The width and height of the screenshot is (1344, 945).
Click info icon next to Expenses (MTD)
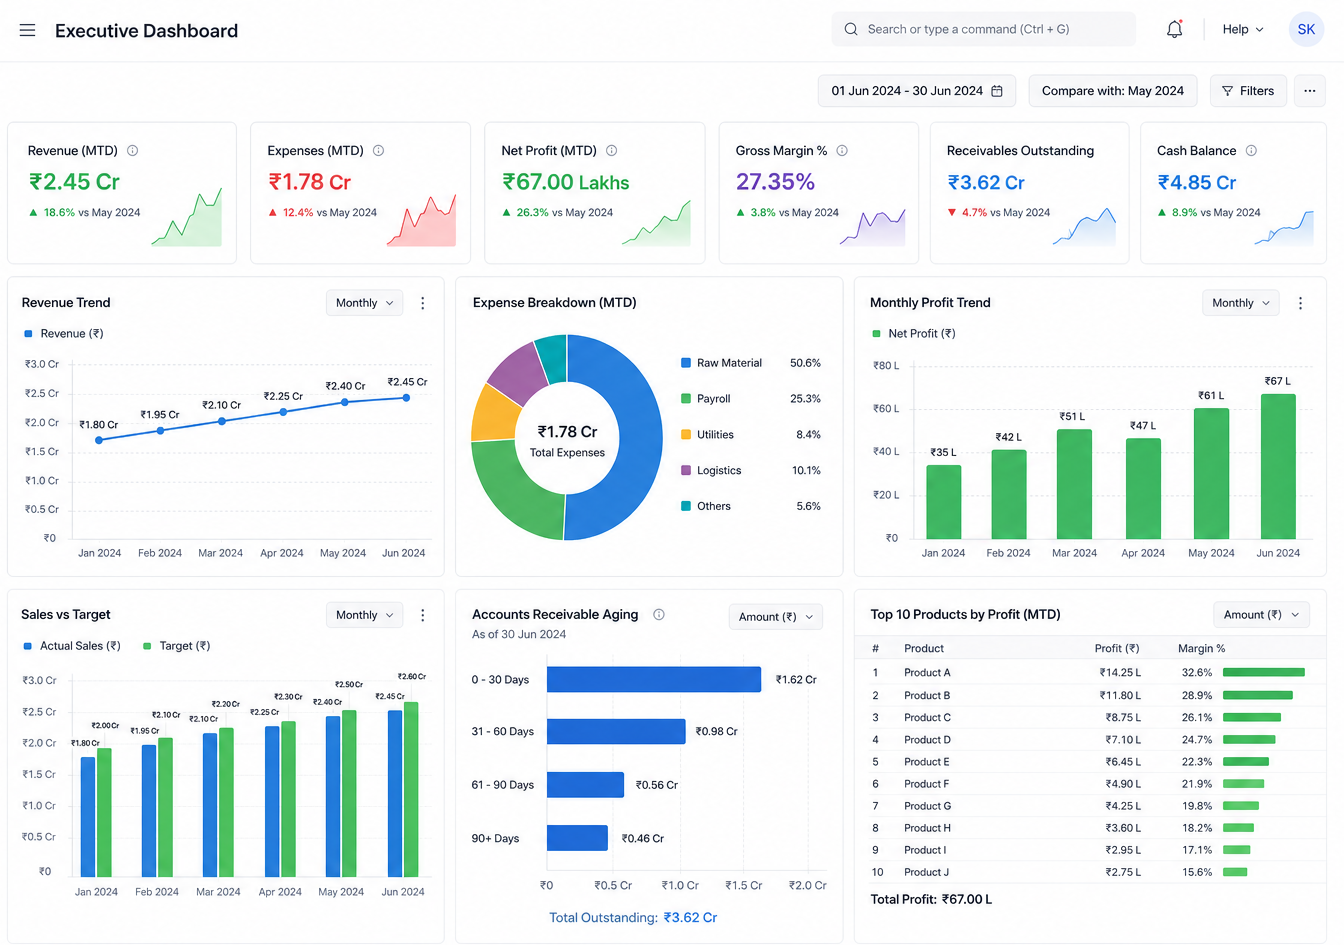click(379, 151)
